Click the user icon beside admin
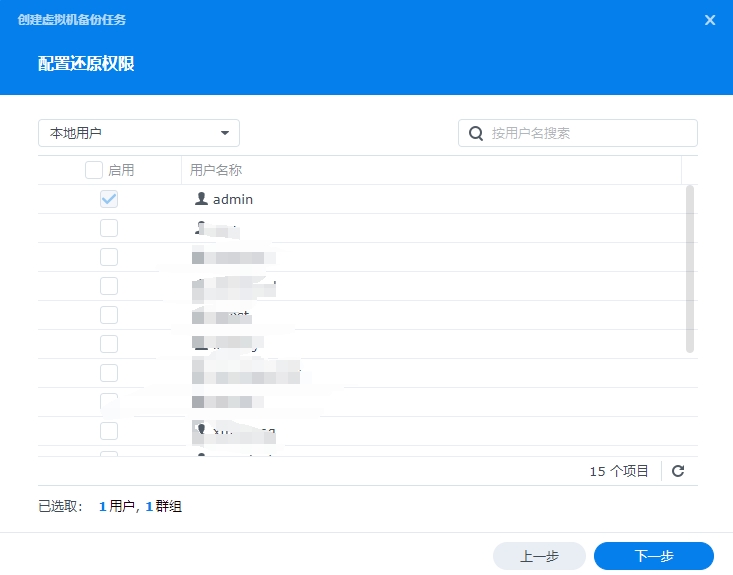Viewport: 733px width, 575px height. point(201,199)
